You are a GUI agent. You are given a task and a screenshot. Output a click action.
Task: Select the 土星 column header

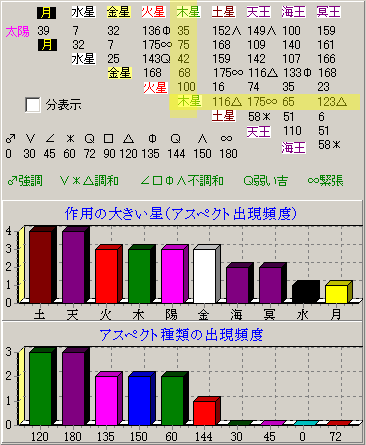224,12
